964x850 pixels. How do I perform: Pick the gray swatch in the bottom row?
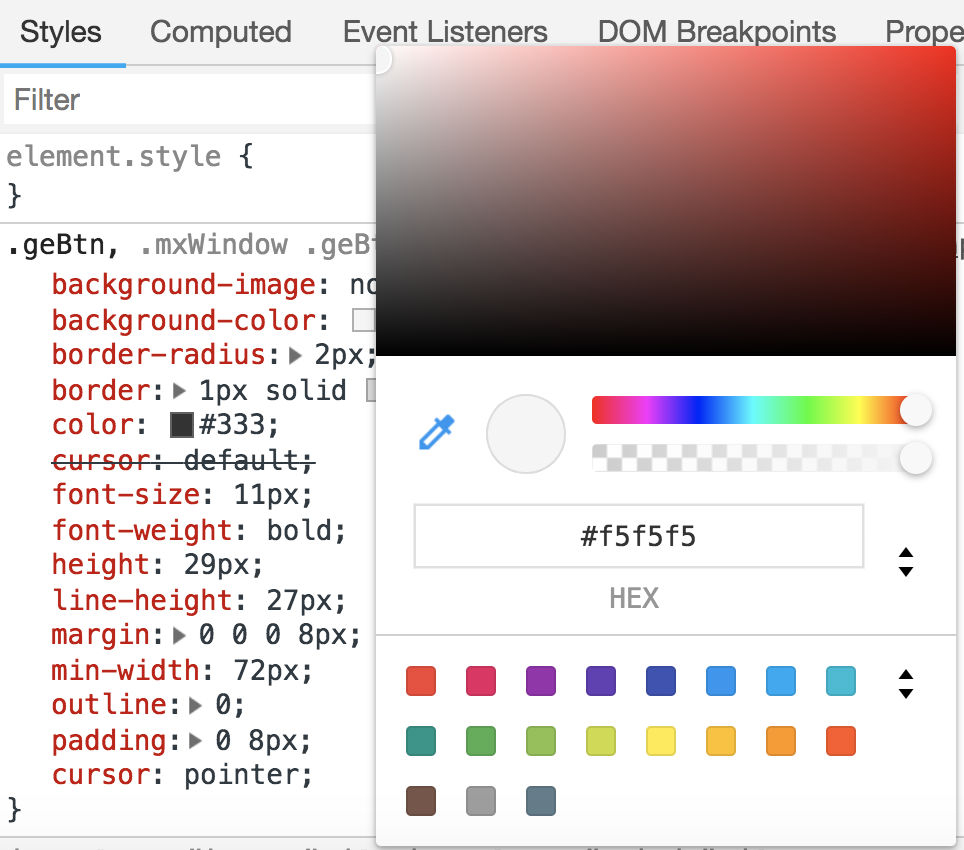pos(480,801)
